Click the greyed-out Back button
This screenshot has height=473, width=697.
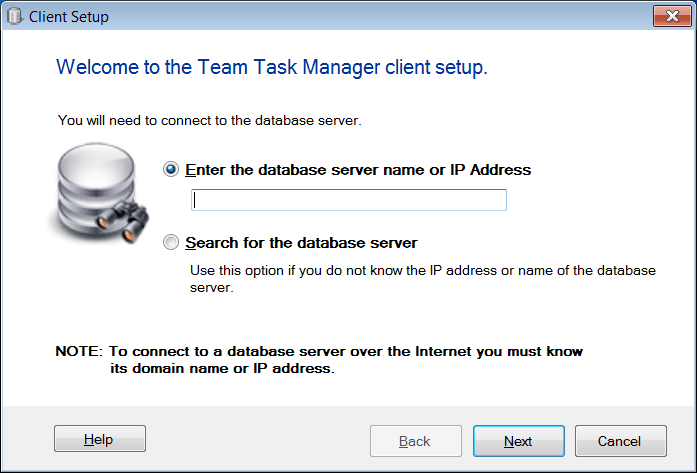point(415,440)
